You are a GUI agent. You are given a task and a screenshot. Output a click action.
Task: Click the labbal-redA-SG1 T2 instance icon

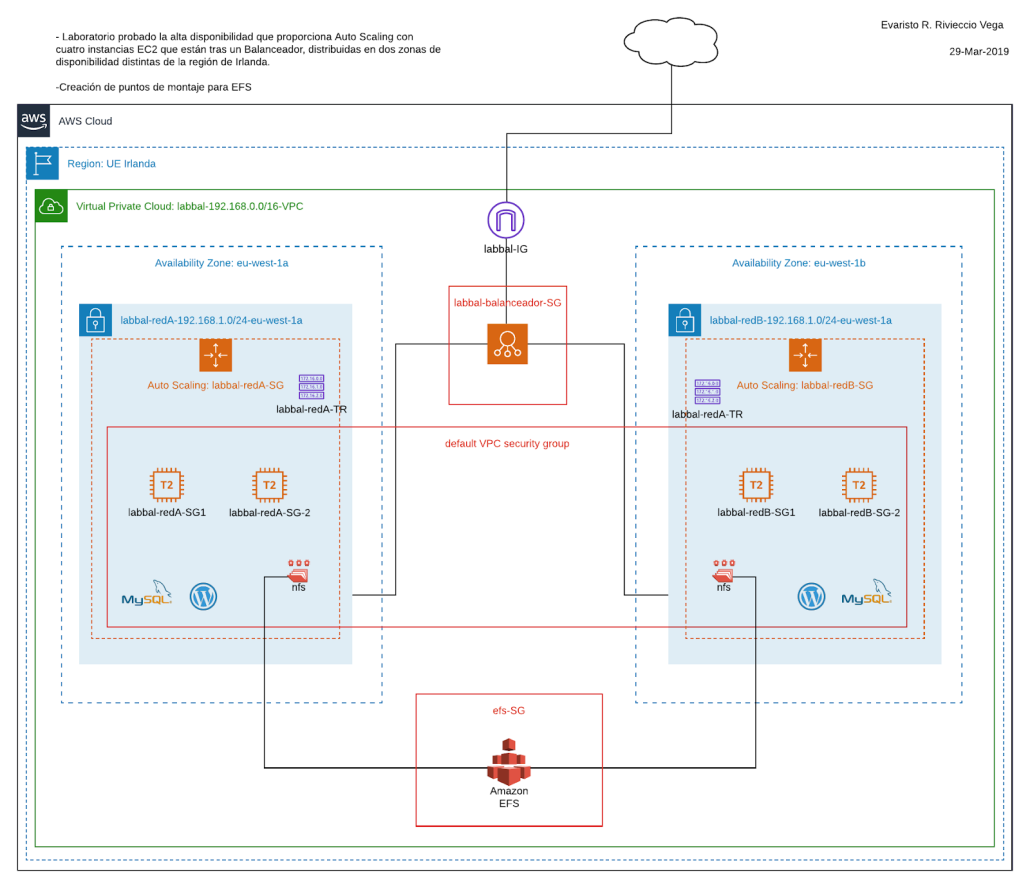166,485
